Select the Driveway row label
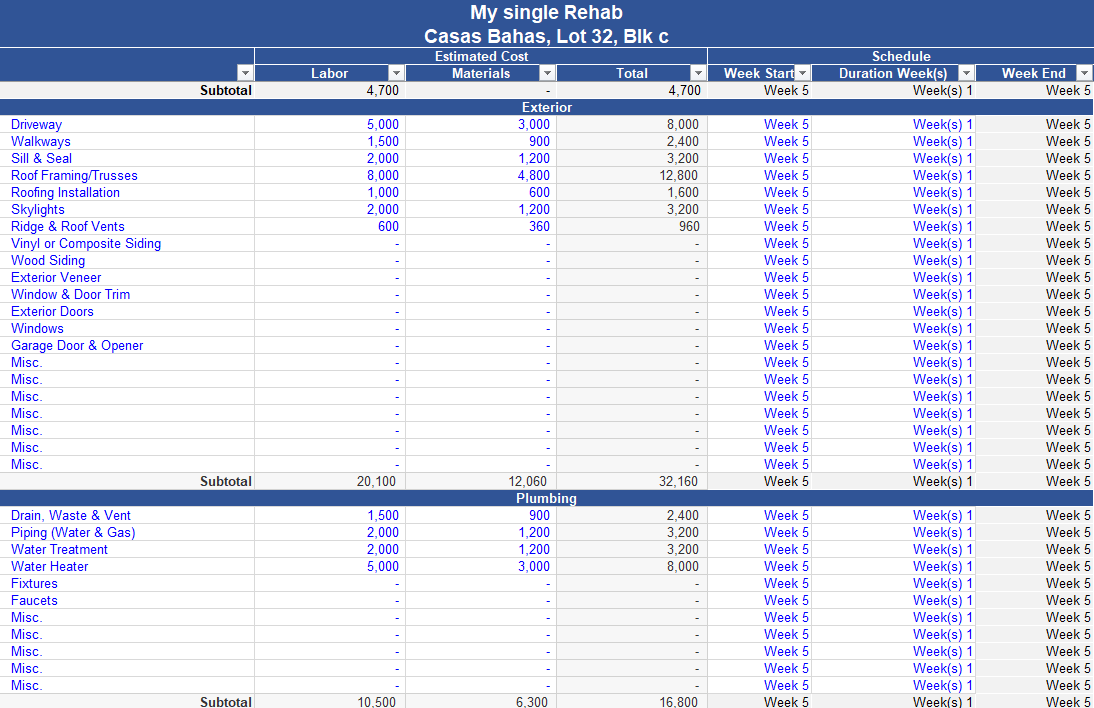 (x=36, y=125)
